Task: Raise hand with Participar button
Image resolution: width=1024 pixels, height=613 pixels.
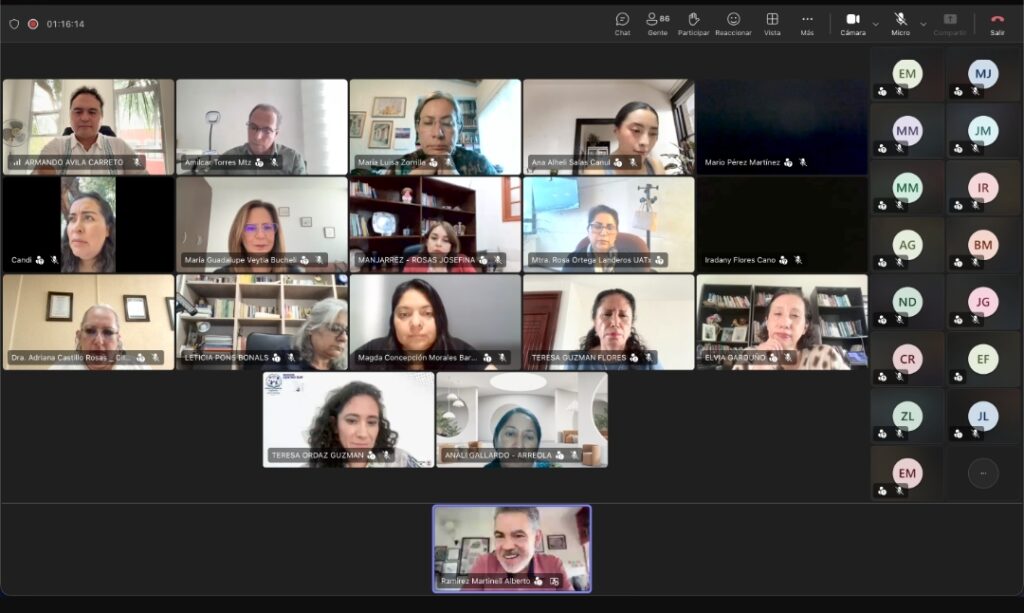Action: 694,24
